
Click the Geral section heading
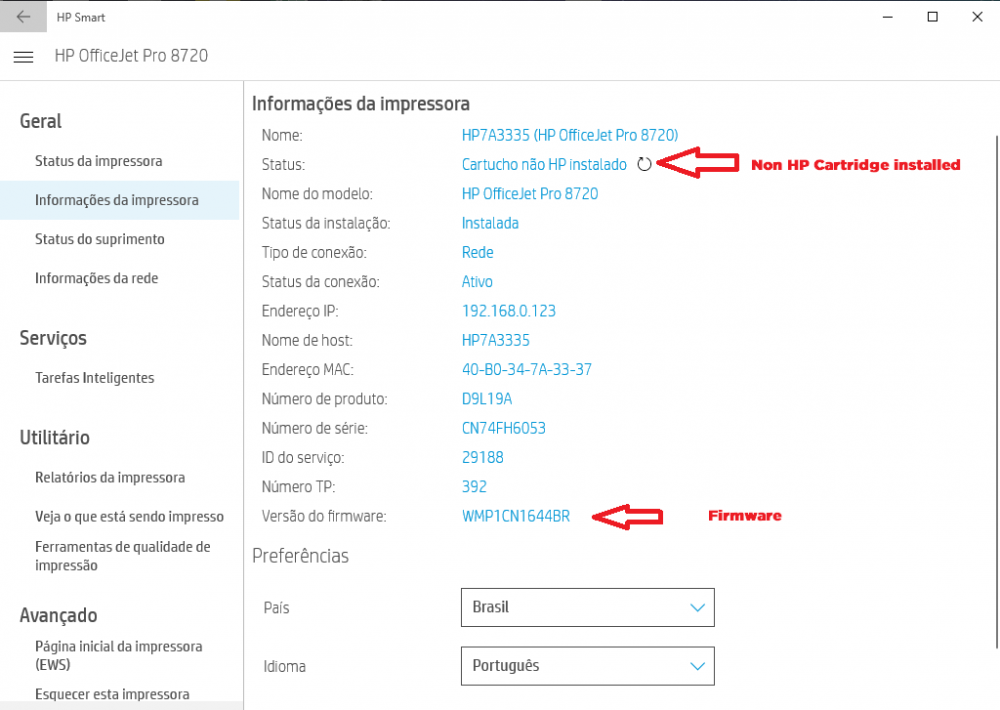[40, 121]
